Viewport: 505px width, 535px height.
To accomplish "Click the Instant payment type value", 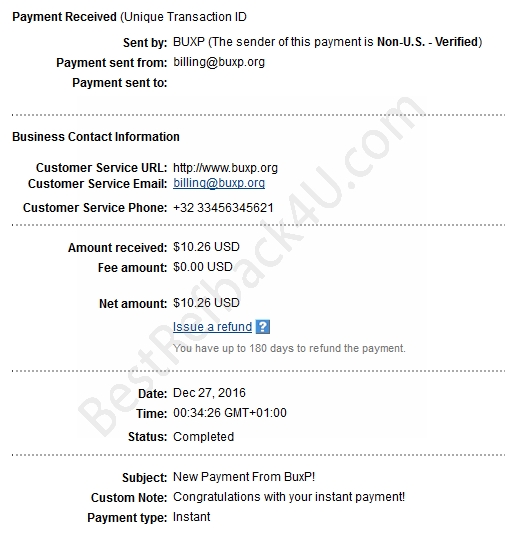I will tap(191, 517).
